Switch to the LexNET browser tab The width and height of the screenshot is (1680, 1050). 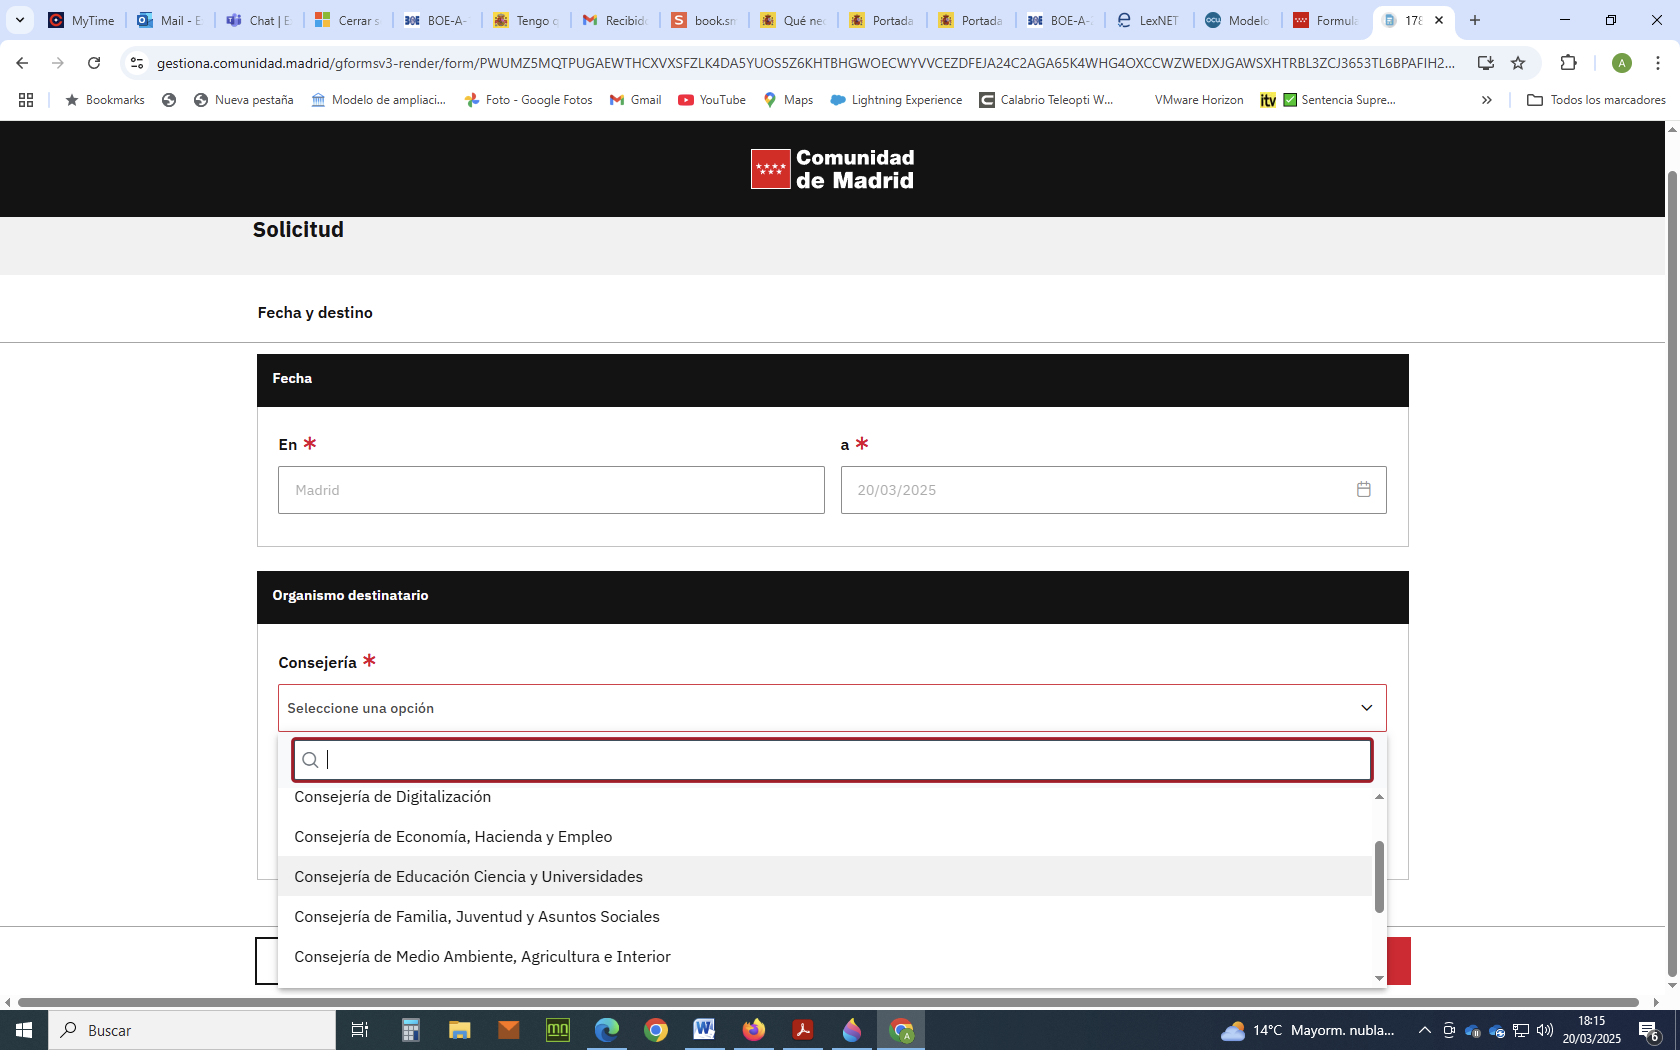tap(1148, 20)
